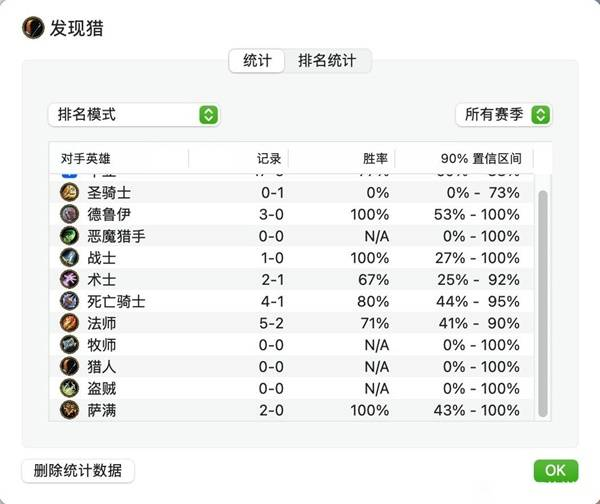Viewport: 600px width, 504px height.
Task: Click the Paladin (圣骑士) class icon
Action: 69,192
